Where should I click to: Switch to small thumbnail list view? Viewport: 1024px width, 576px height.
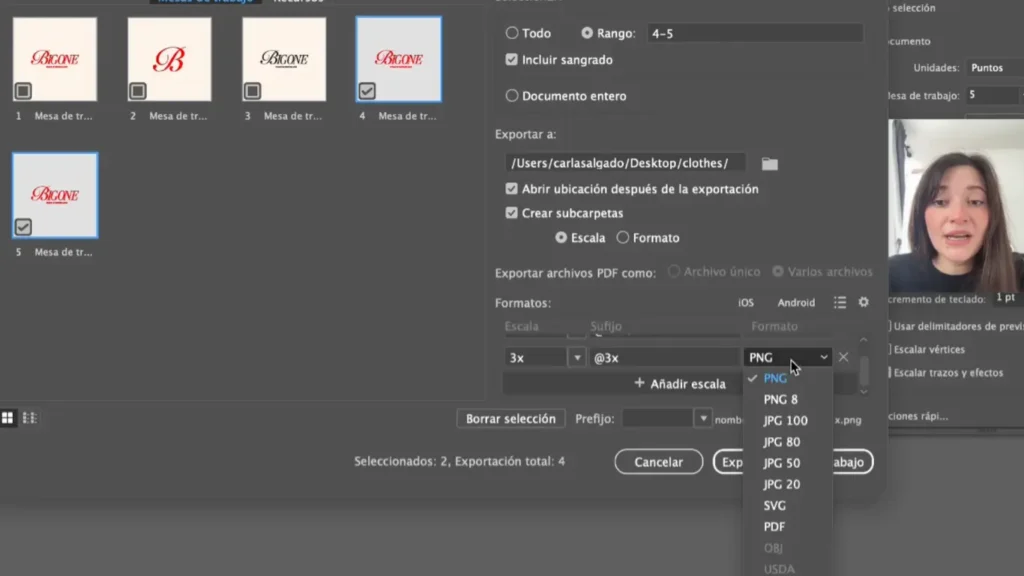click(30, 418)
